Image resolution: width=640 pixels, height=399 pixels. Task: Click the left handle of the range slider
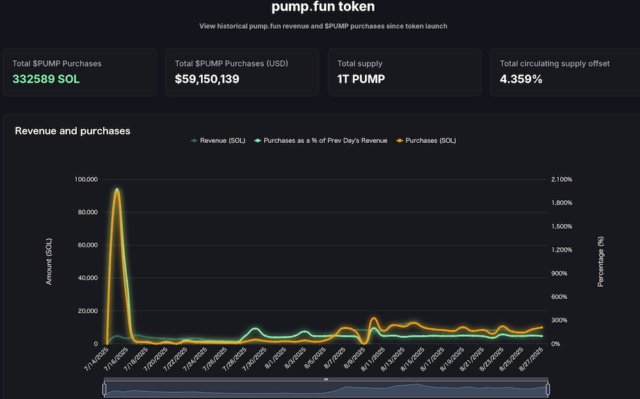[x=104, y=389]
